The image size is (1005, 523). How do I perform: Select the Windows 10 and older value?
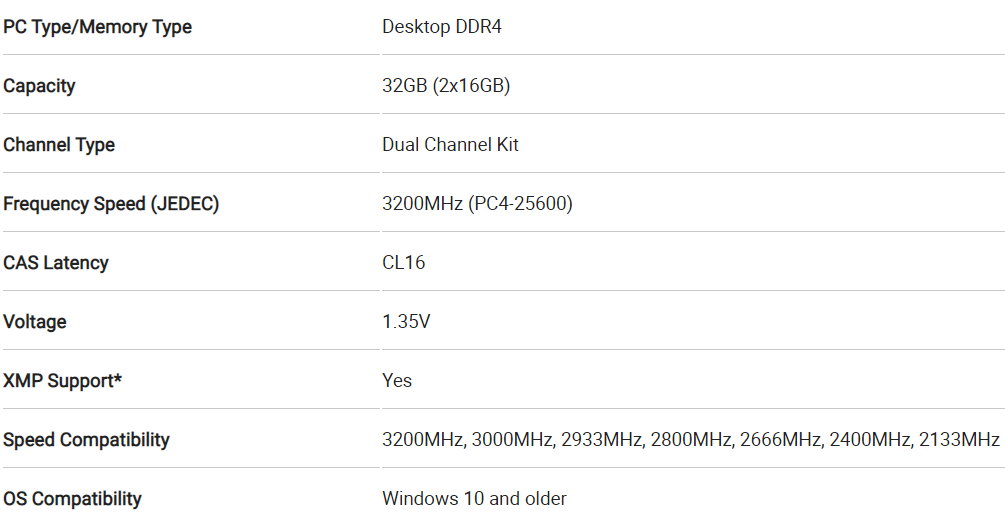click(474, 499)
